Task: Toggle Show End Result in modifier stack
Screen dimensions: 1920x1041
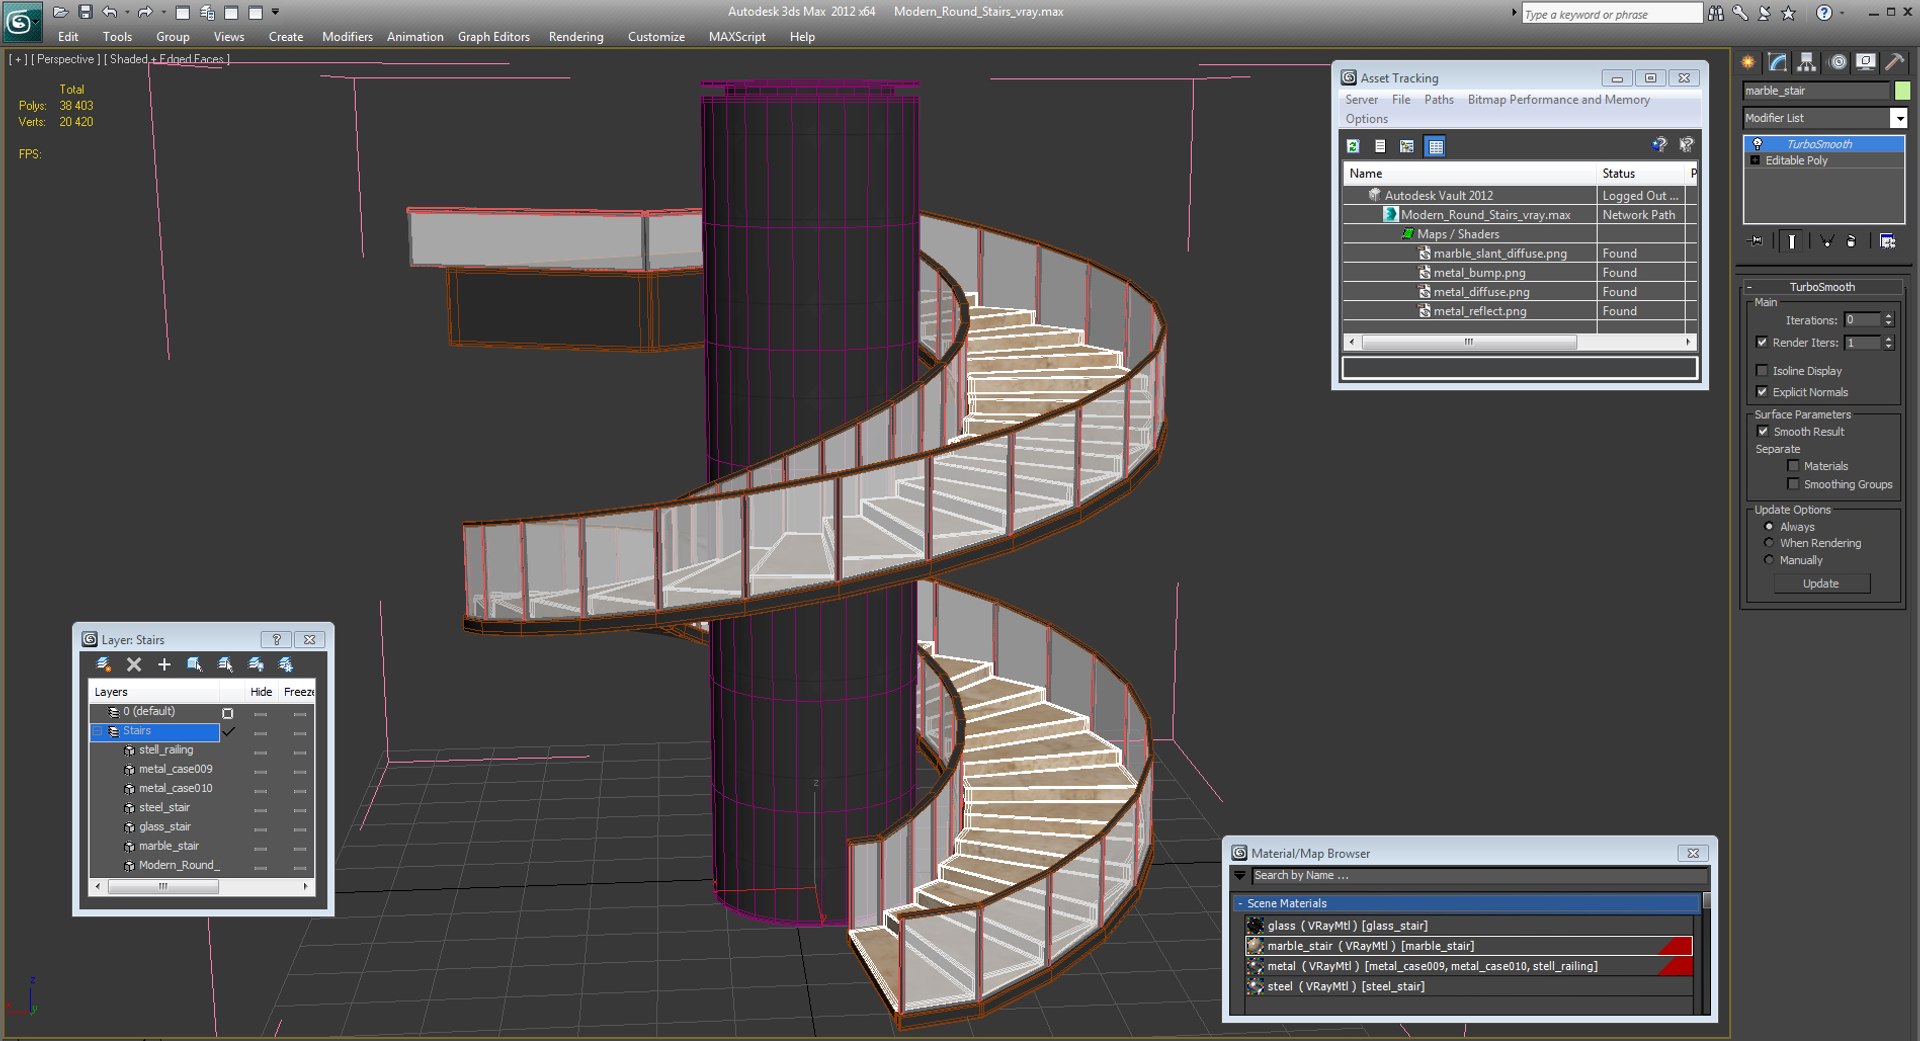Action: [x=1791, y=241]
